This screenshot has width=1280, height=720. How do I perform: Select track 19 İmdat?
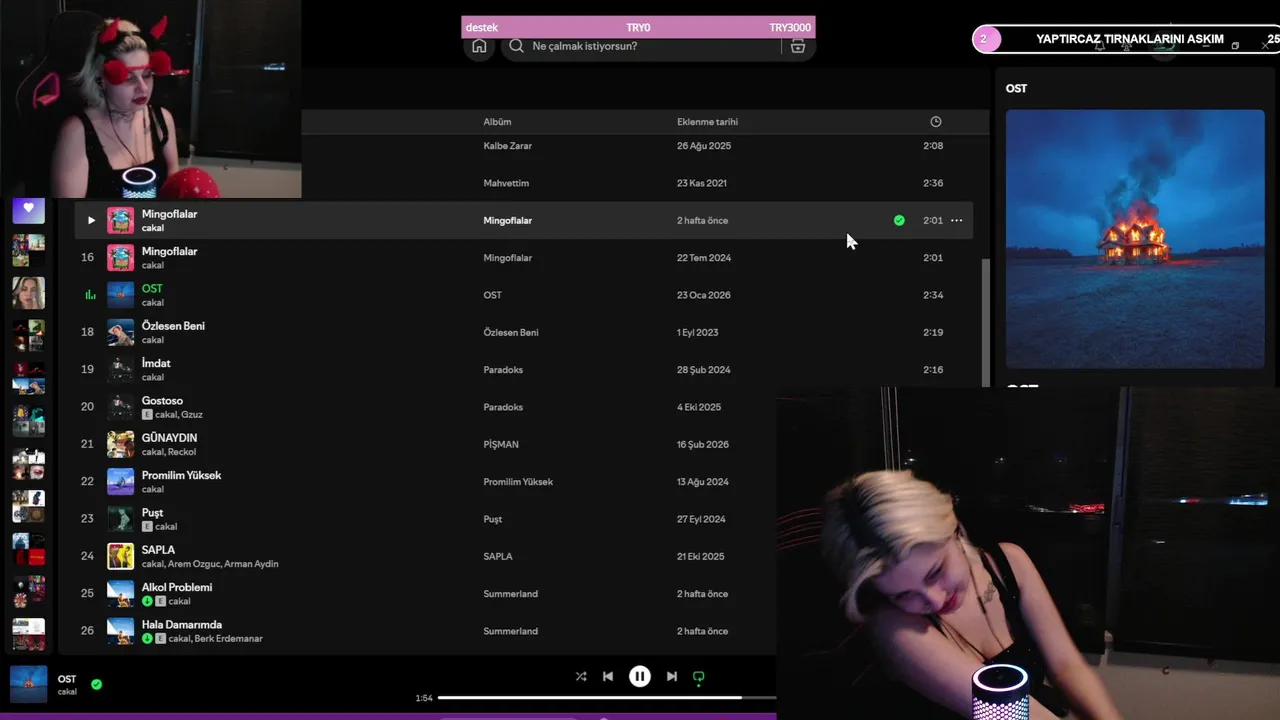pos(156,363)
